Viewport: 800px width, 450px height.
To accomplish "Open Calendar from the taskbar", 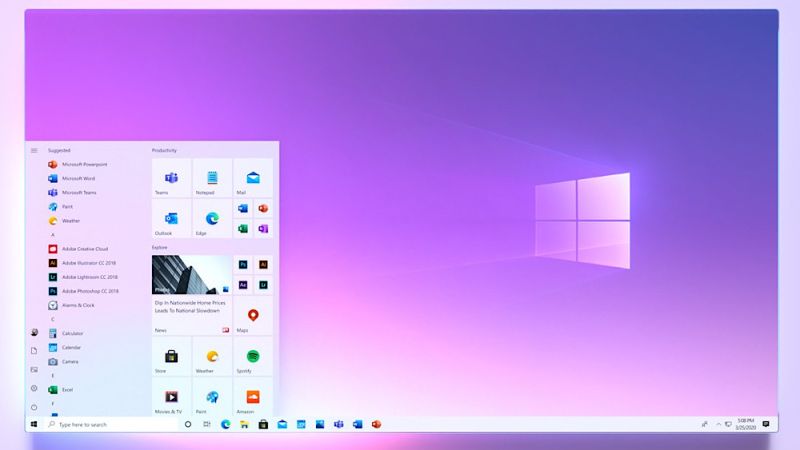I will point(301,424).
